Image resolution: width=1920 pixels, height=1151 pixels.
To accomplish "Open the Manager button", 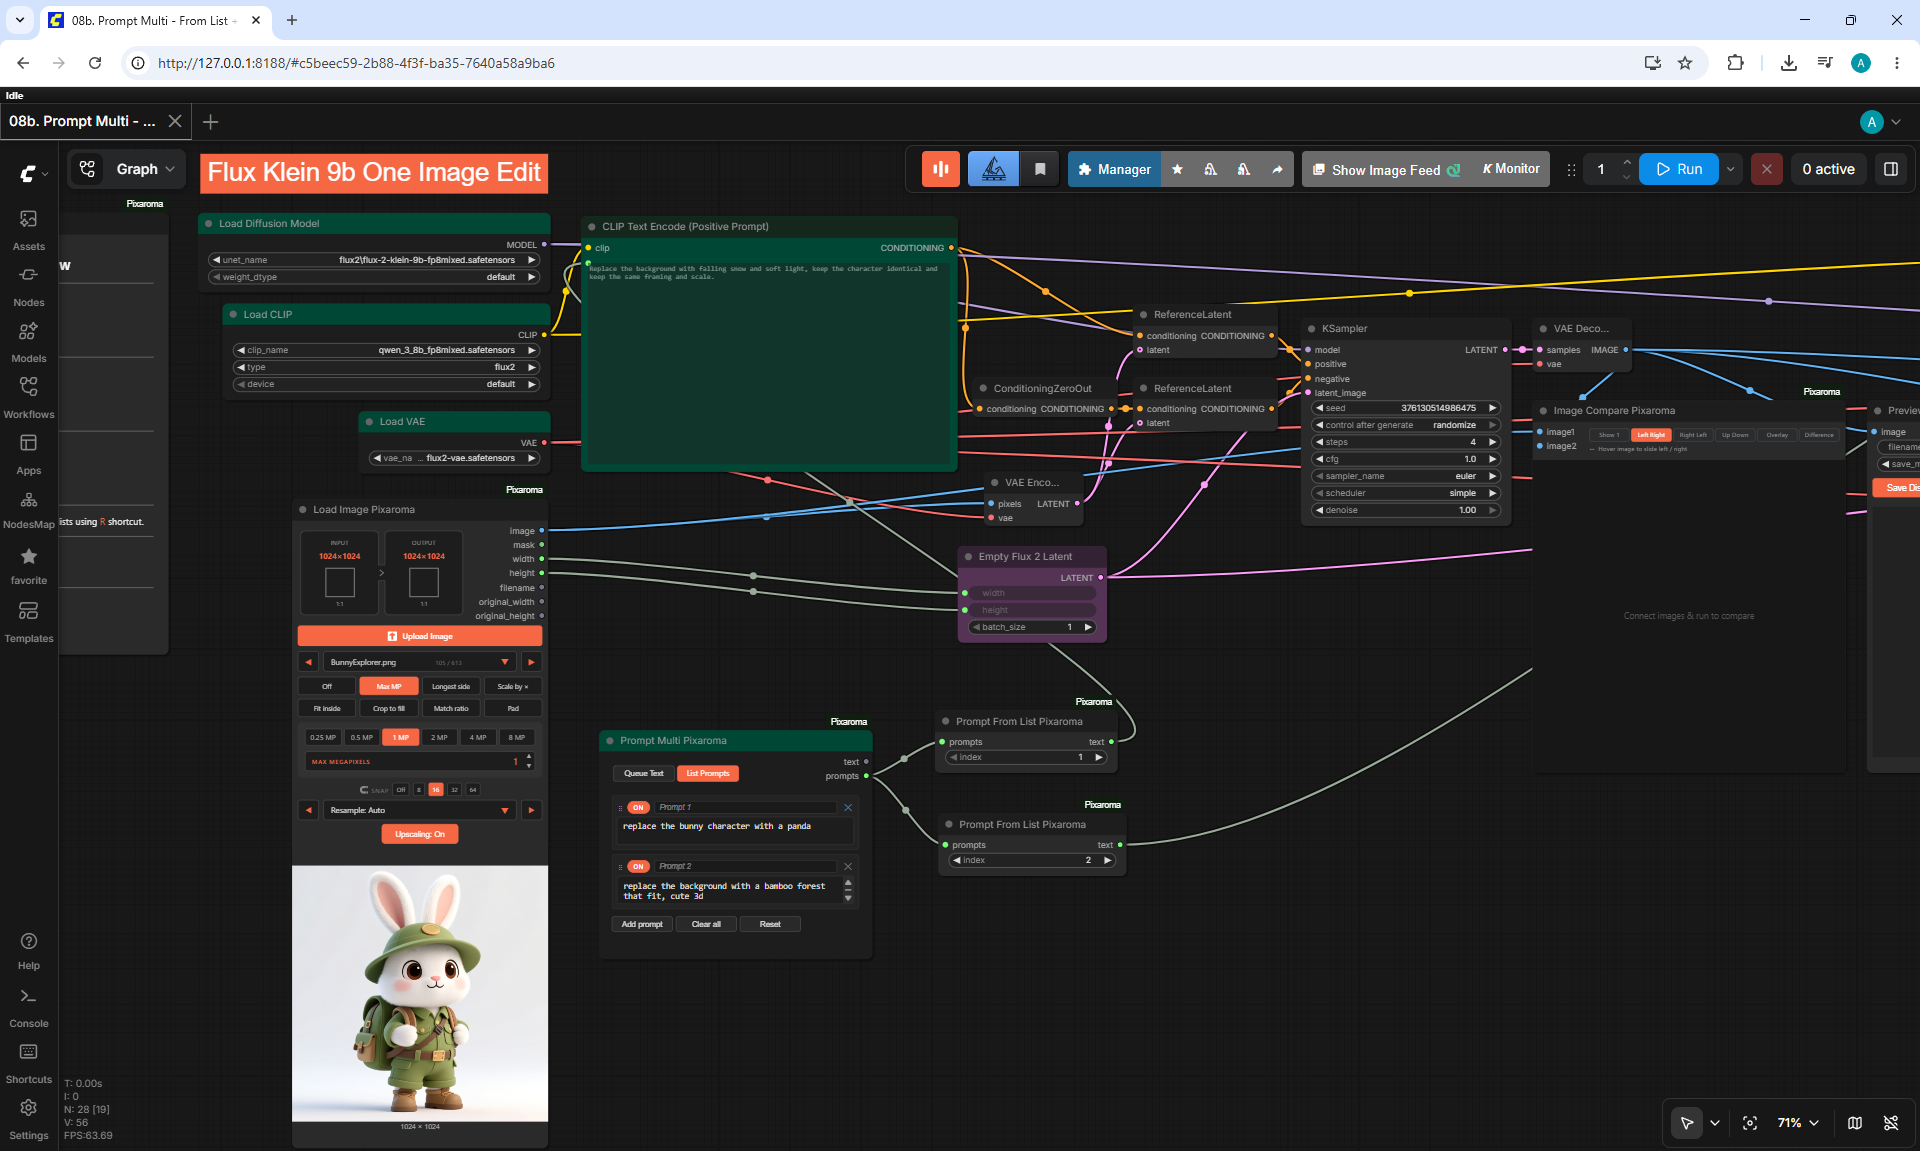I will [x=1114, y=169].
